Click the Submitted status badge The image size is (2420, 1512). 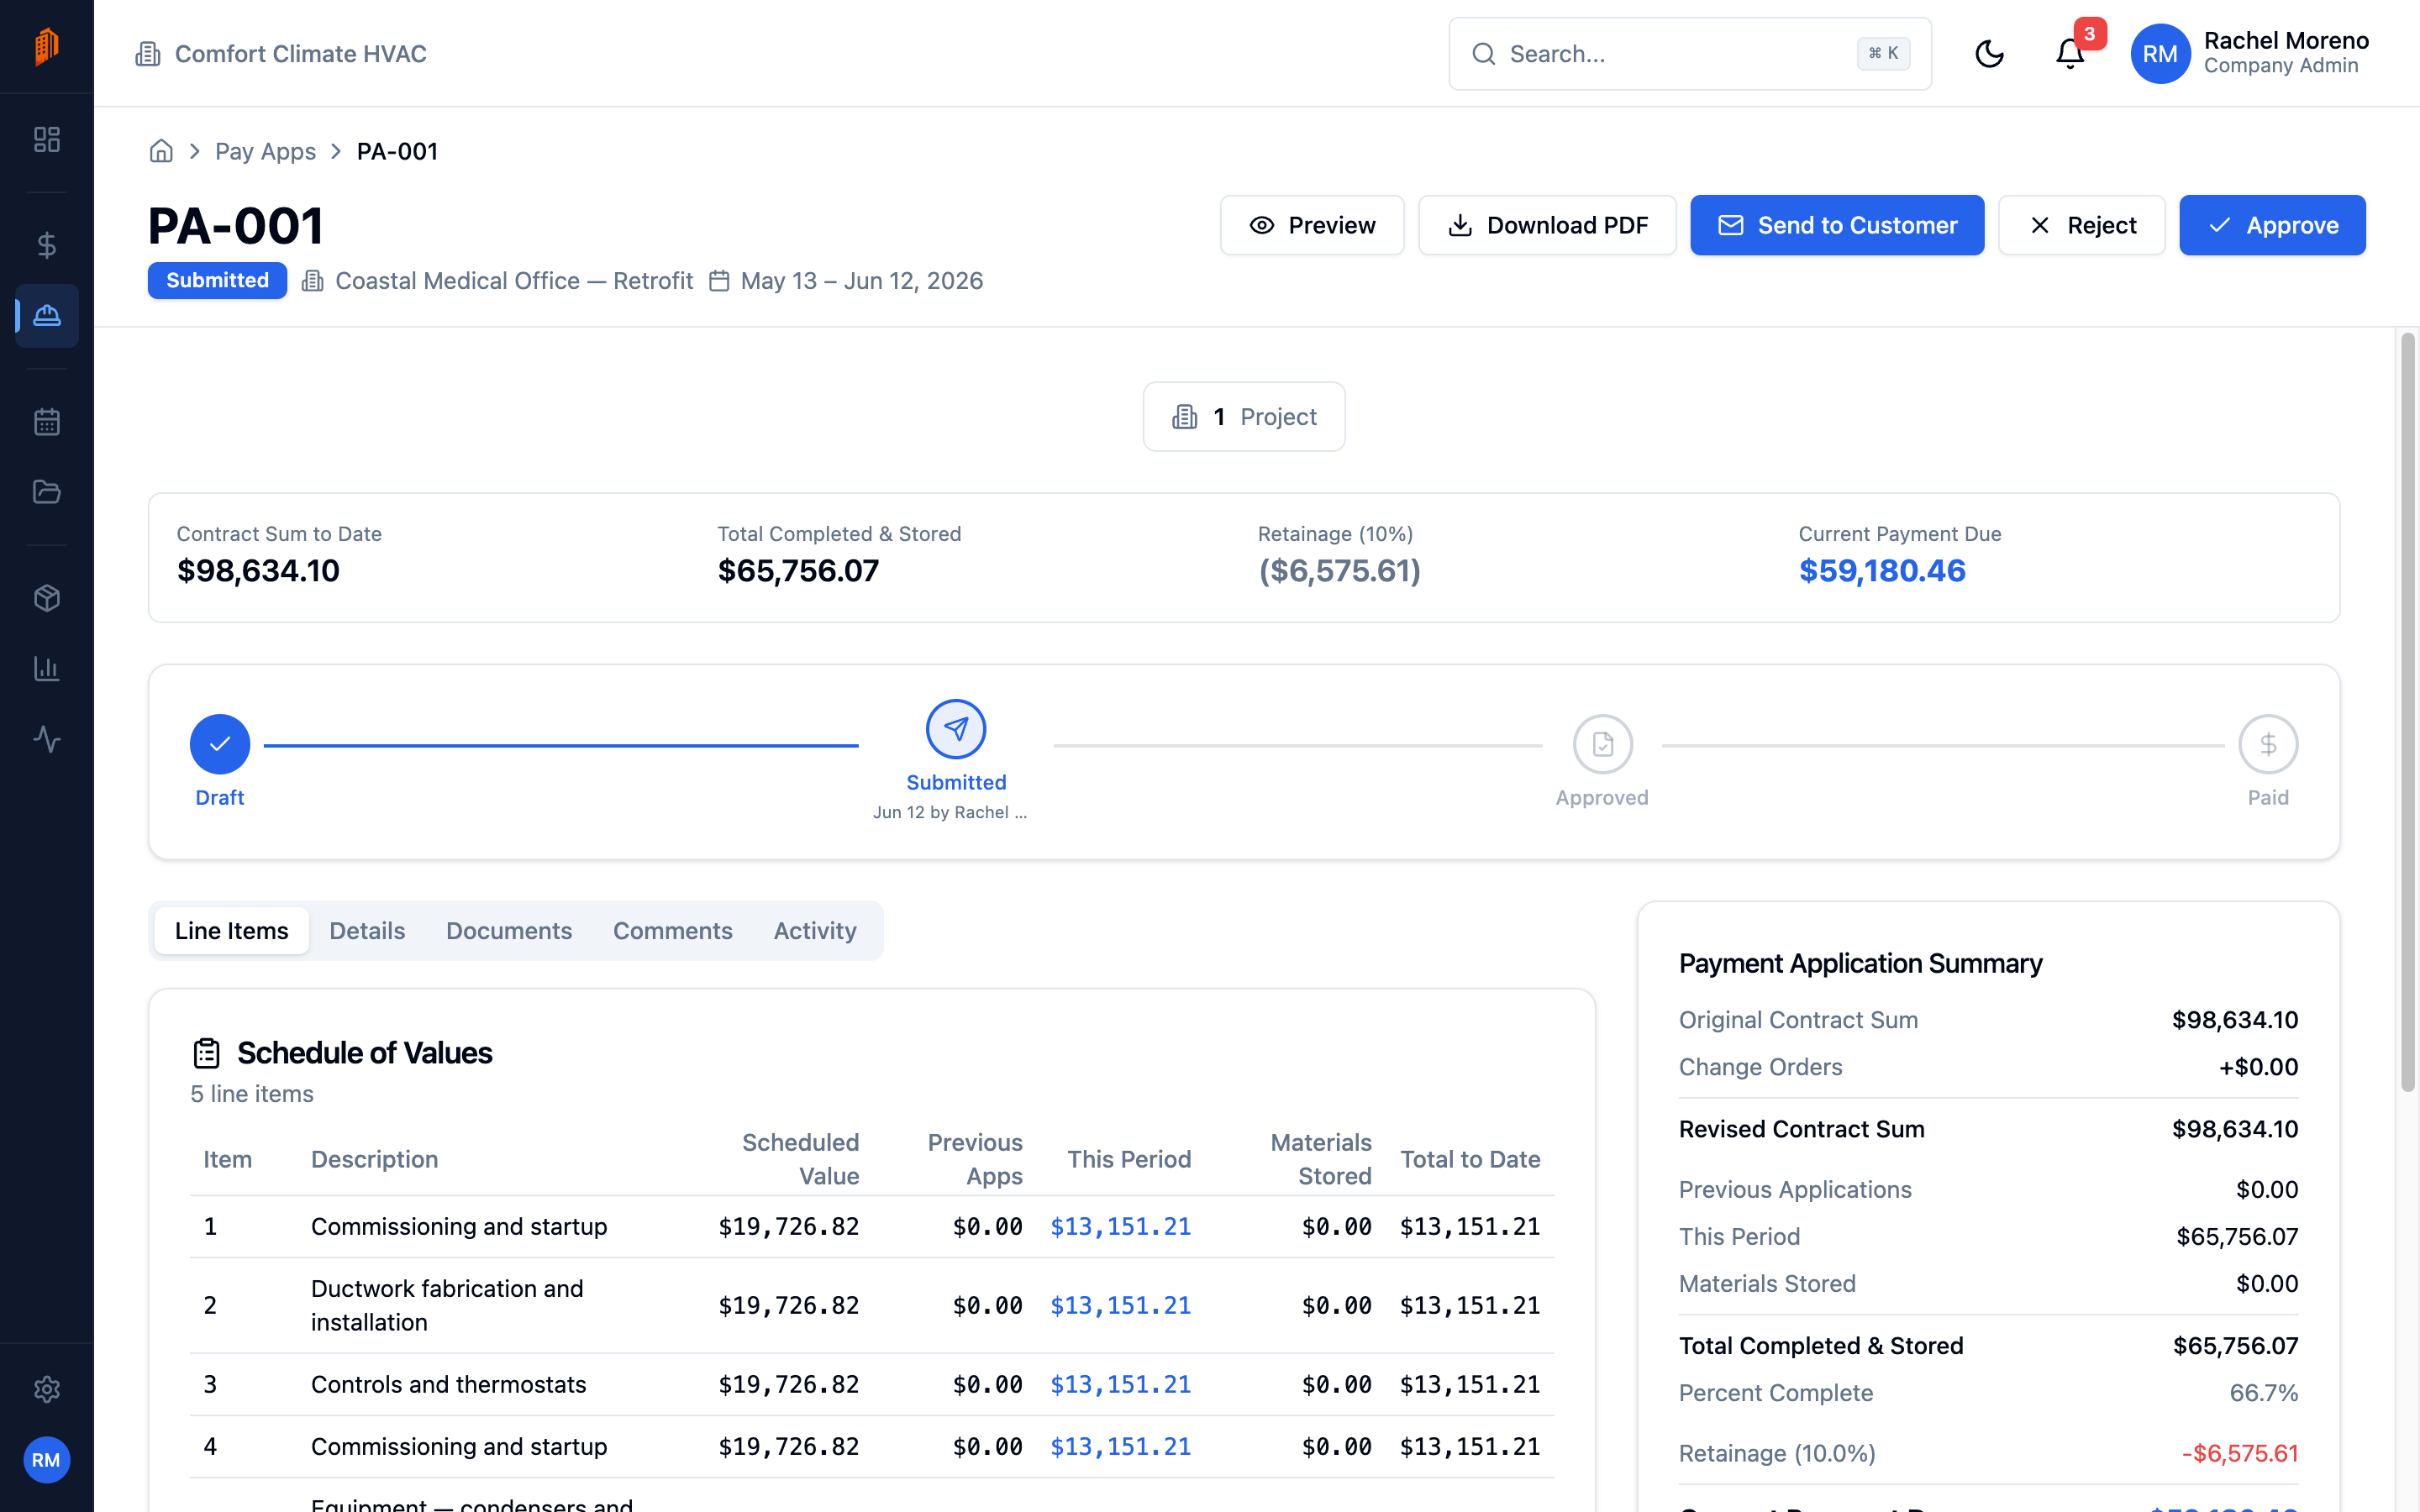coord(217,281)
